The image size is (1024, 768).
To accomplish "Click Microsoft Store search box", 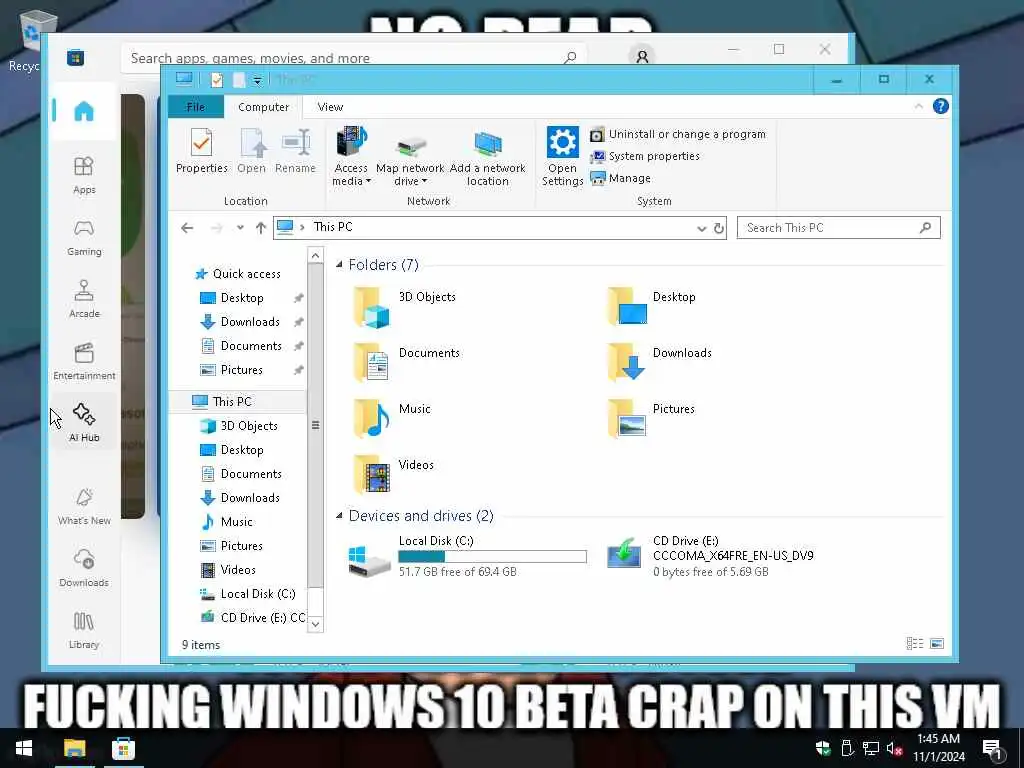I will point(353,58).
